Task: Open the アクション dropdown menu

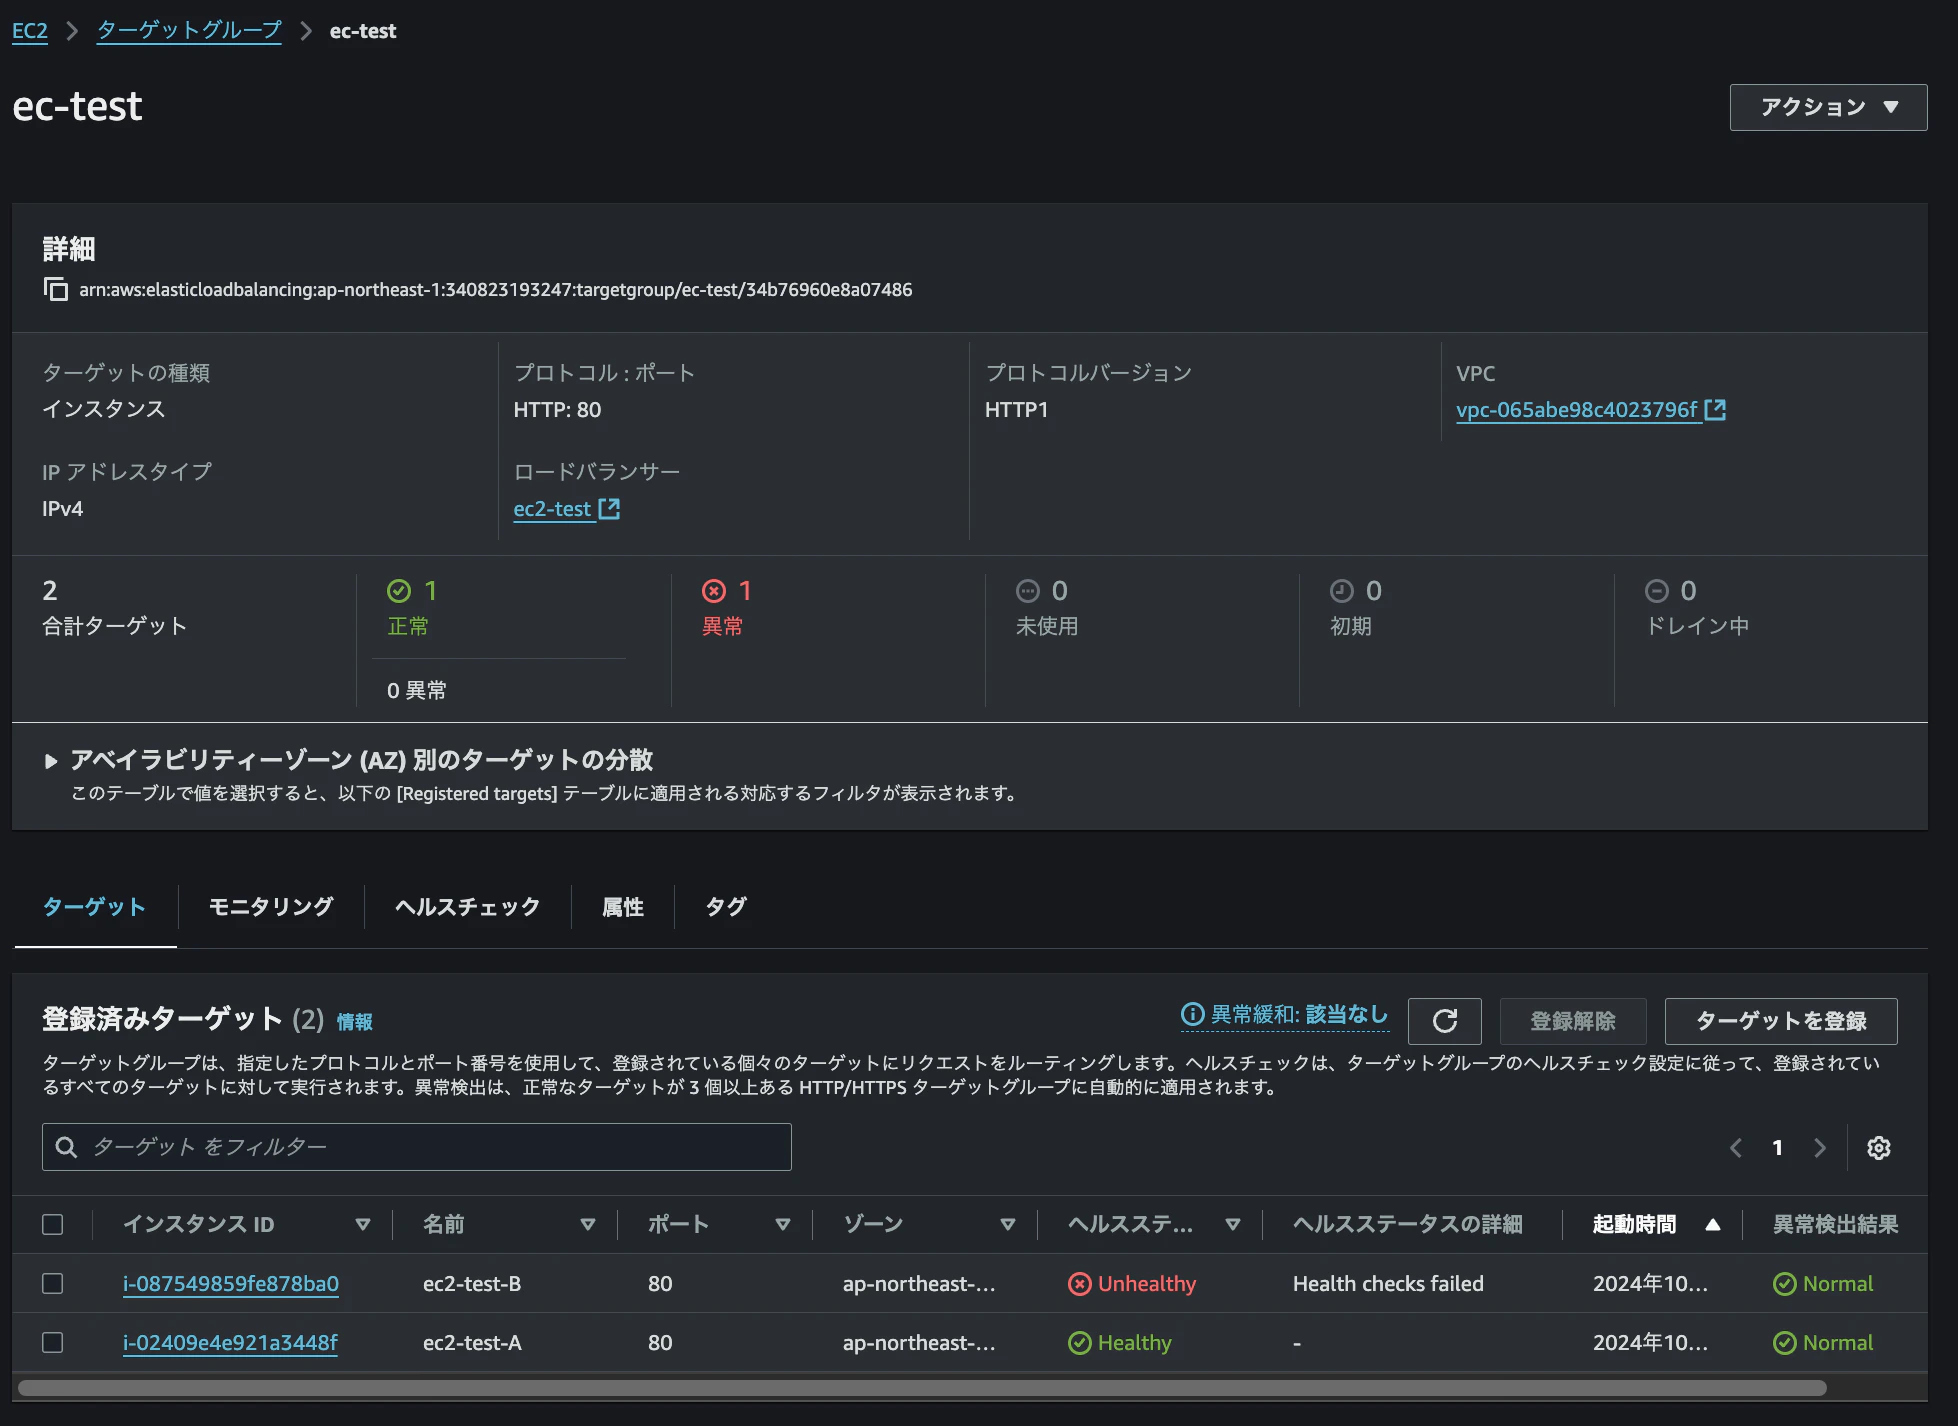Action: coord(1828,107)
